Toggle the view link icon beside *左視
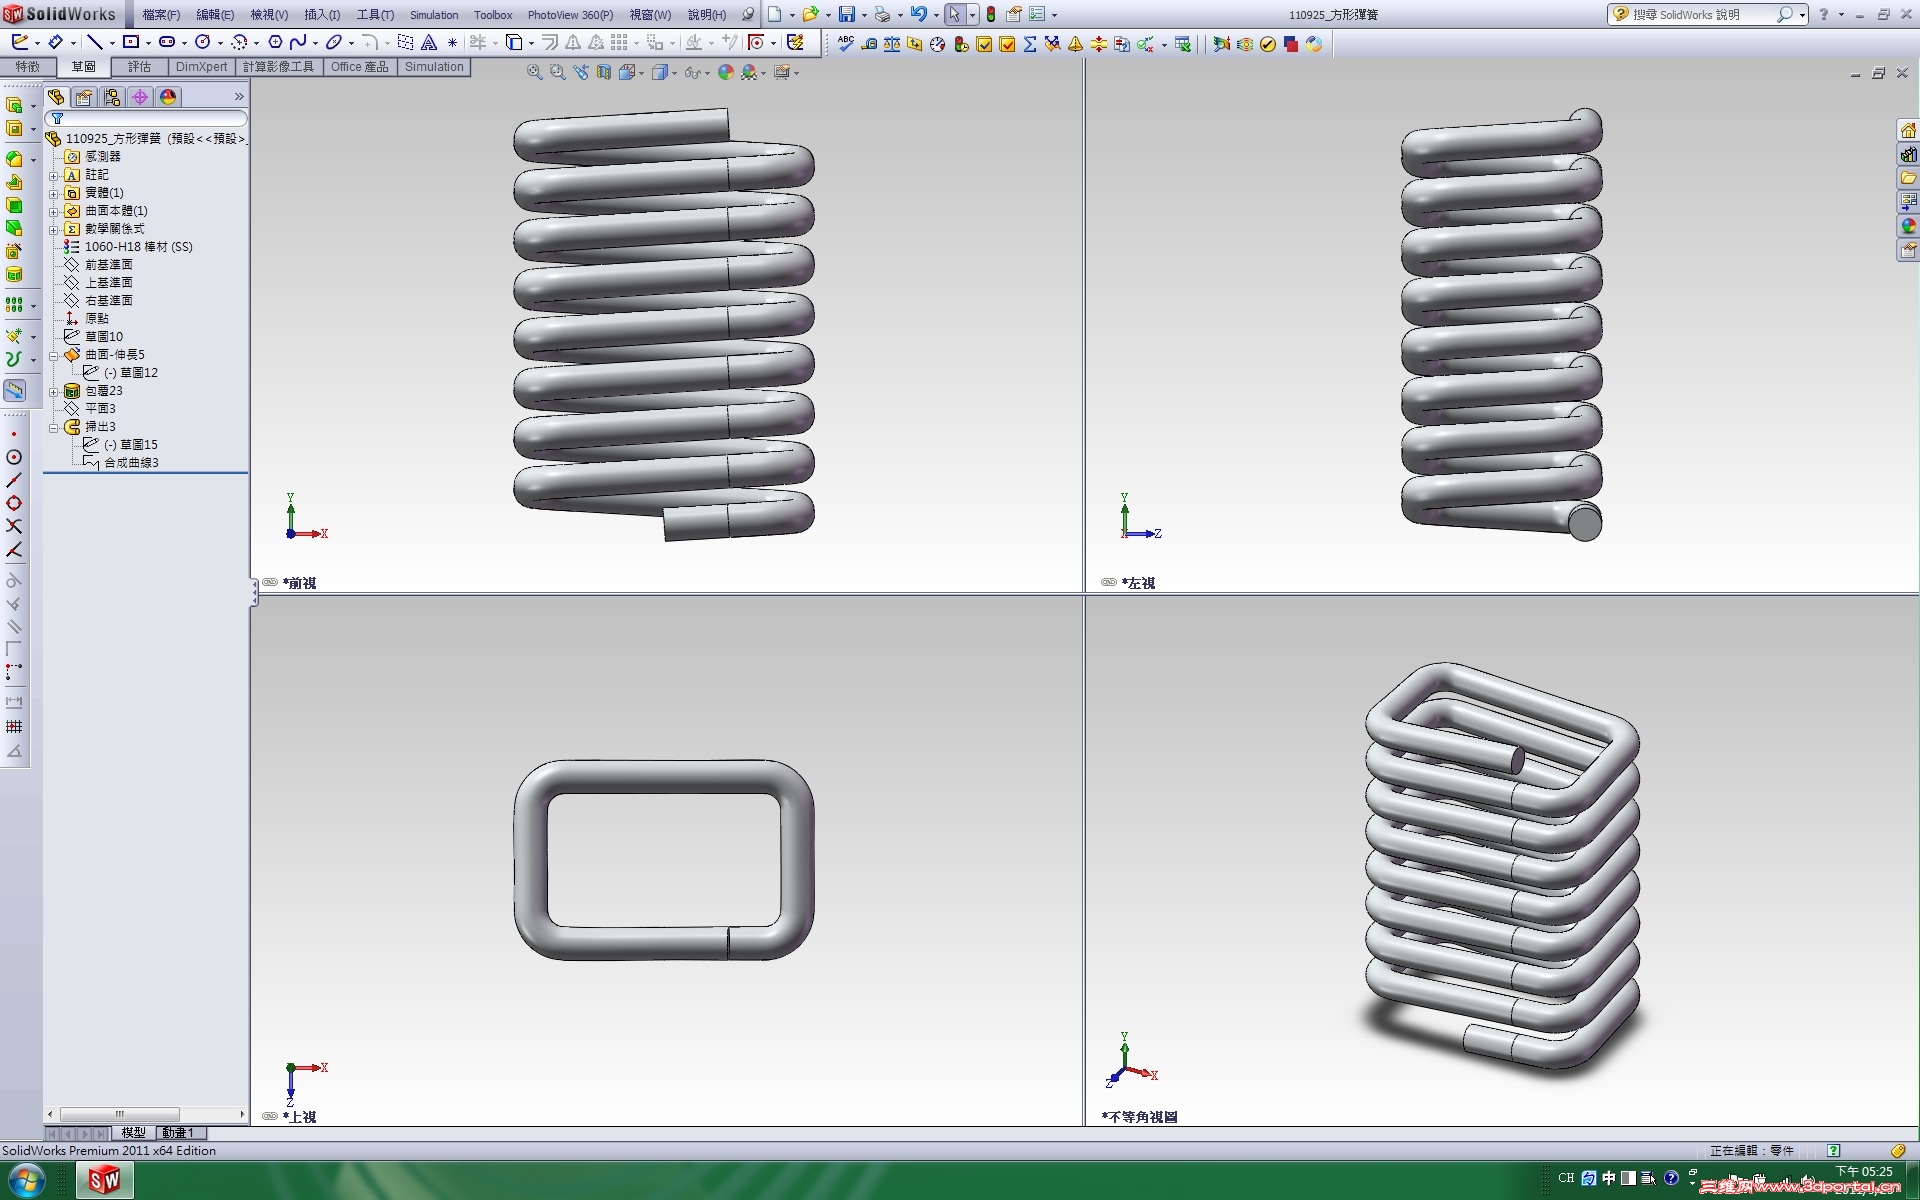Viewport: 1920px width, 1200px height. (x=1109, y=582)
